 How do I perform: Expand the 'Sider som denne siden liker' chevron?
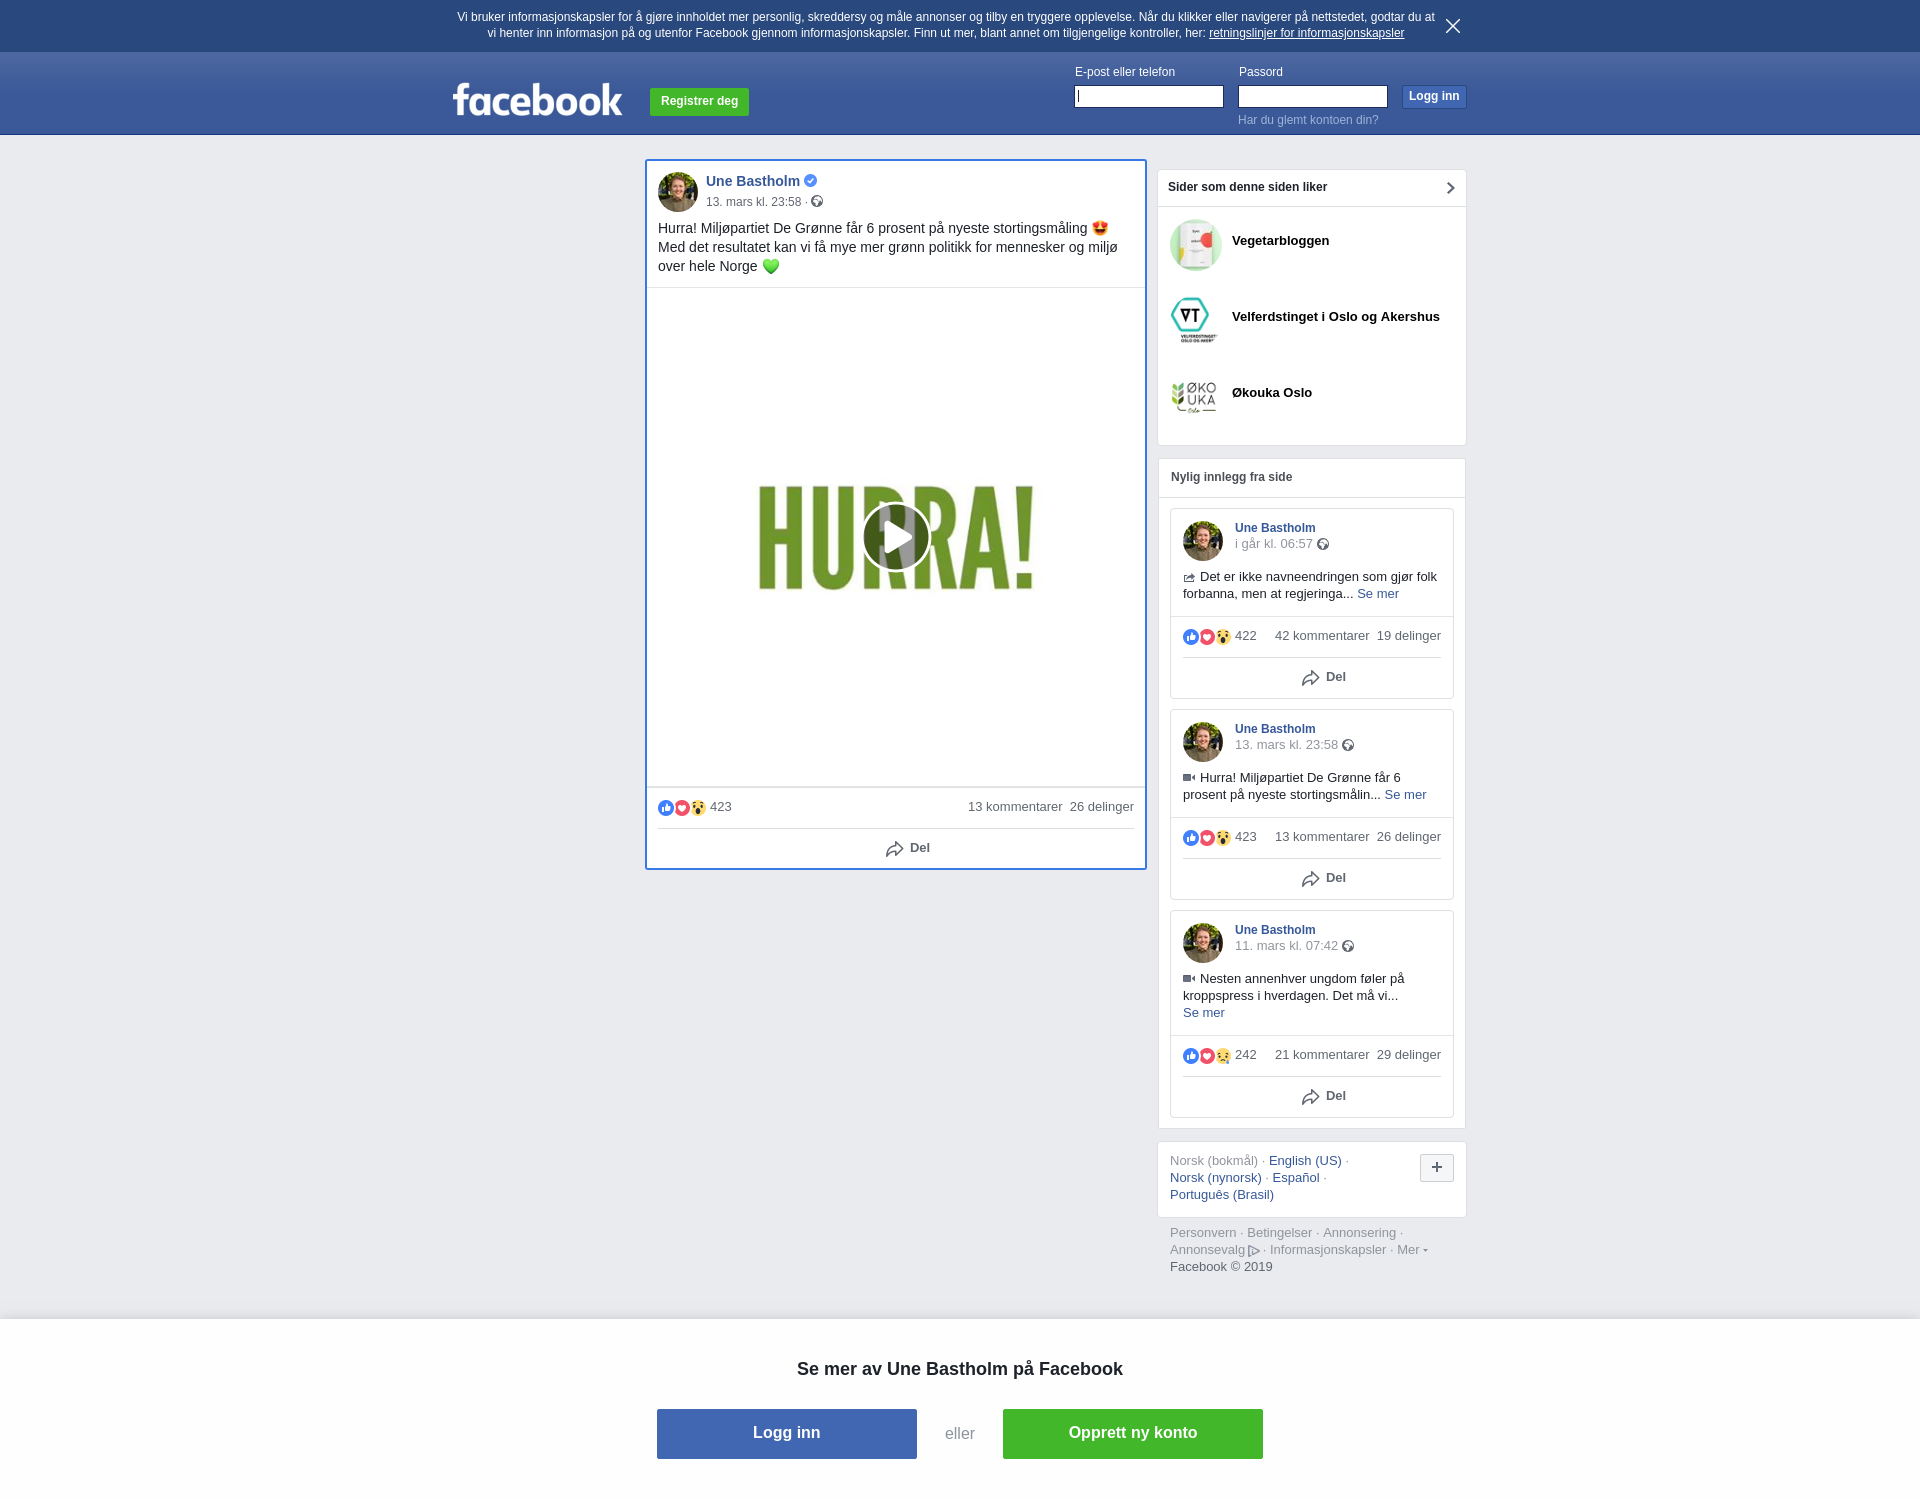[x=1450, y=188]
